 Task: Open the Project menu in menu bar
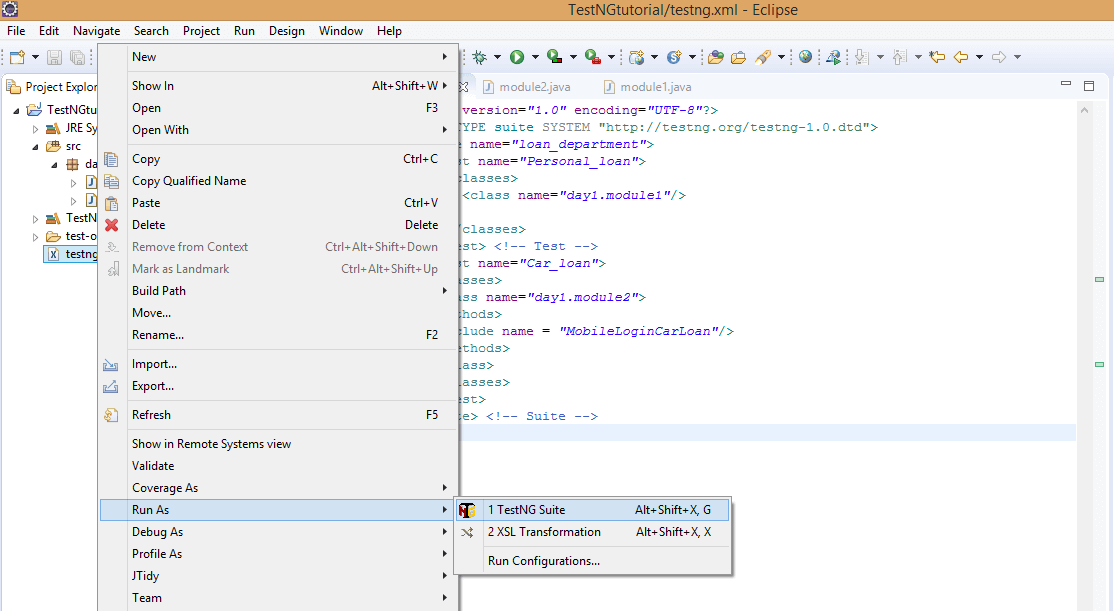[201, 31]
